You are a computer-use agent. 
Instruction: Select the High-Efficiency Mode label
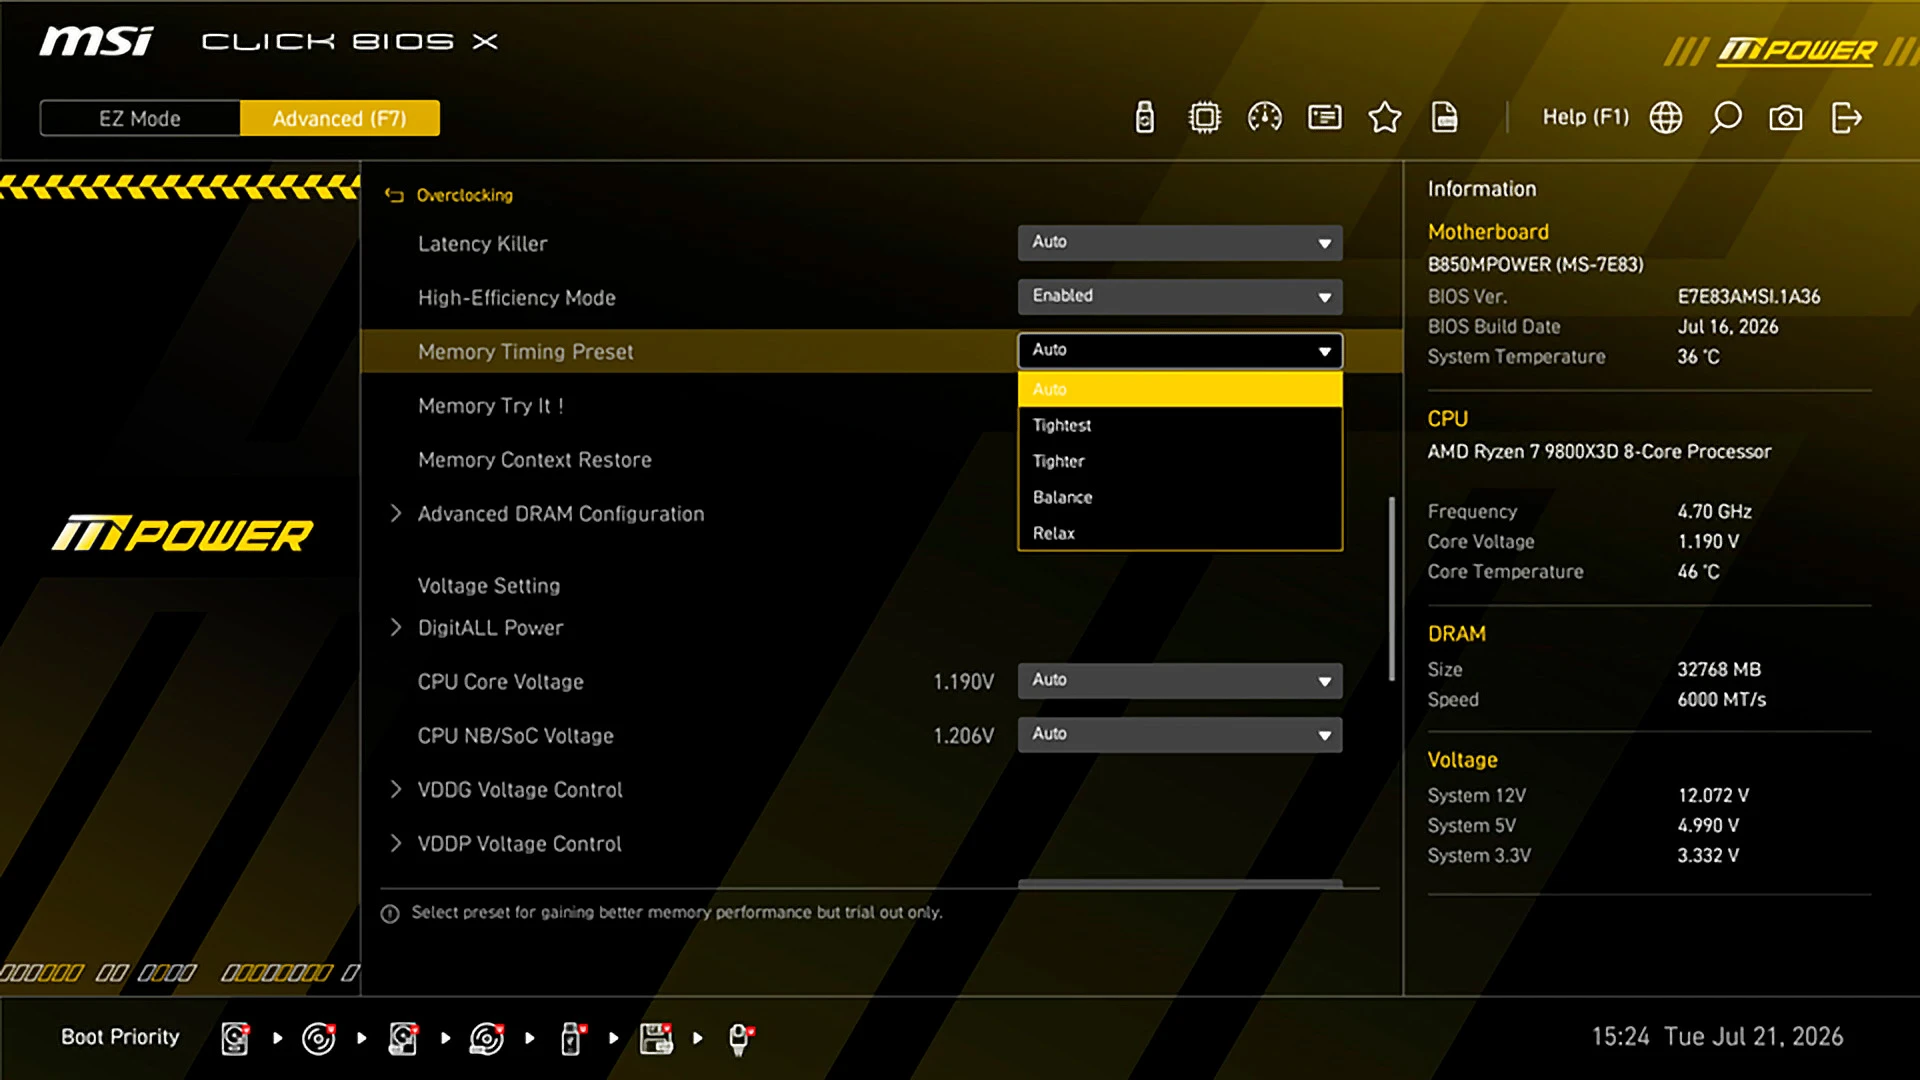coord(516,298)
